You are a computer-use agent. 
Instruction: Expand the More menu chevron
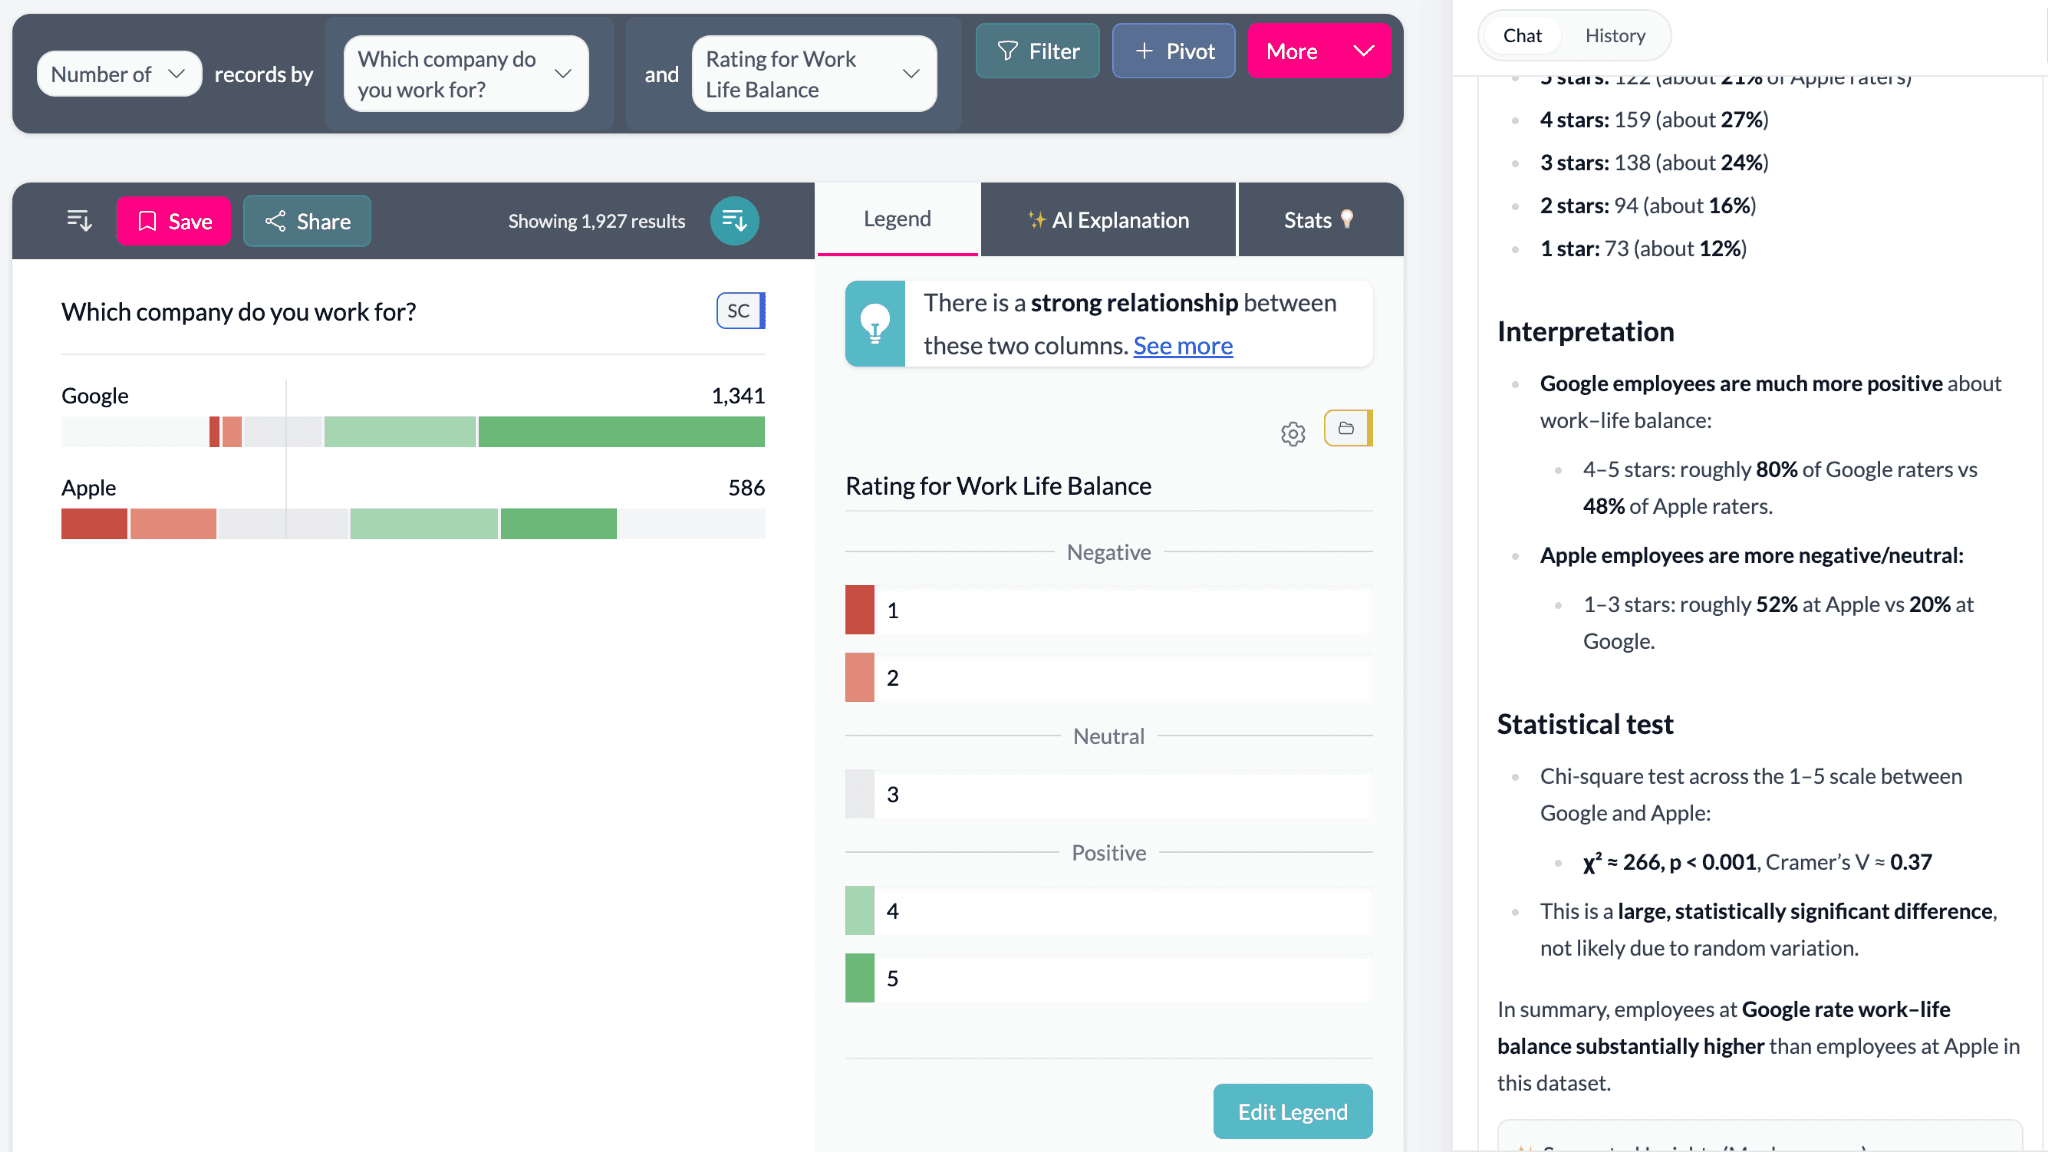pos(1363,51)
